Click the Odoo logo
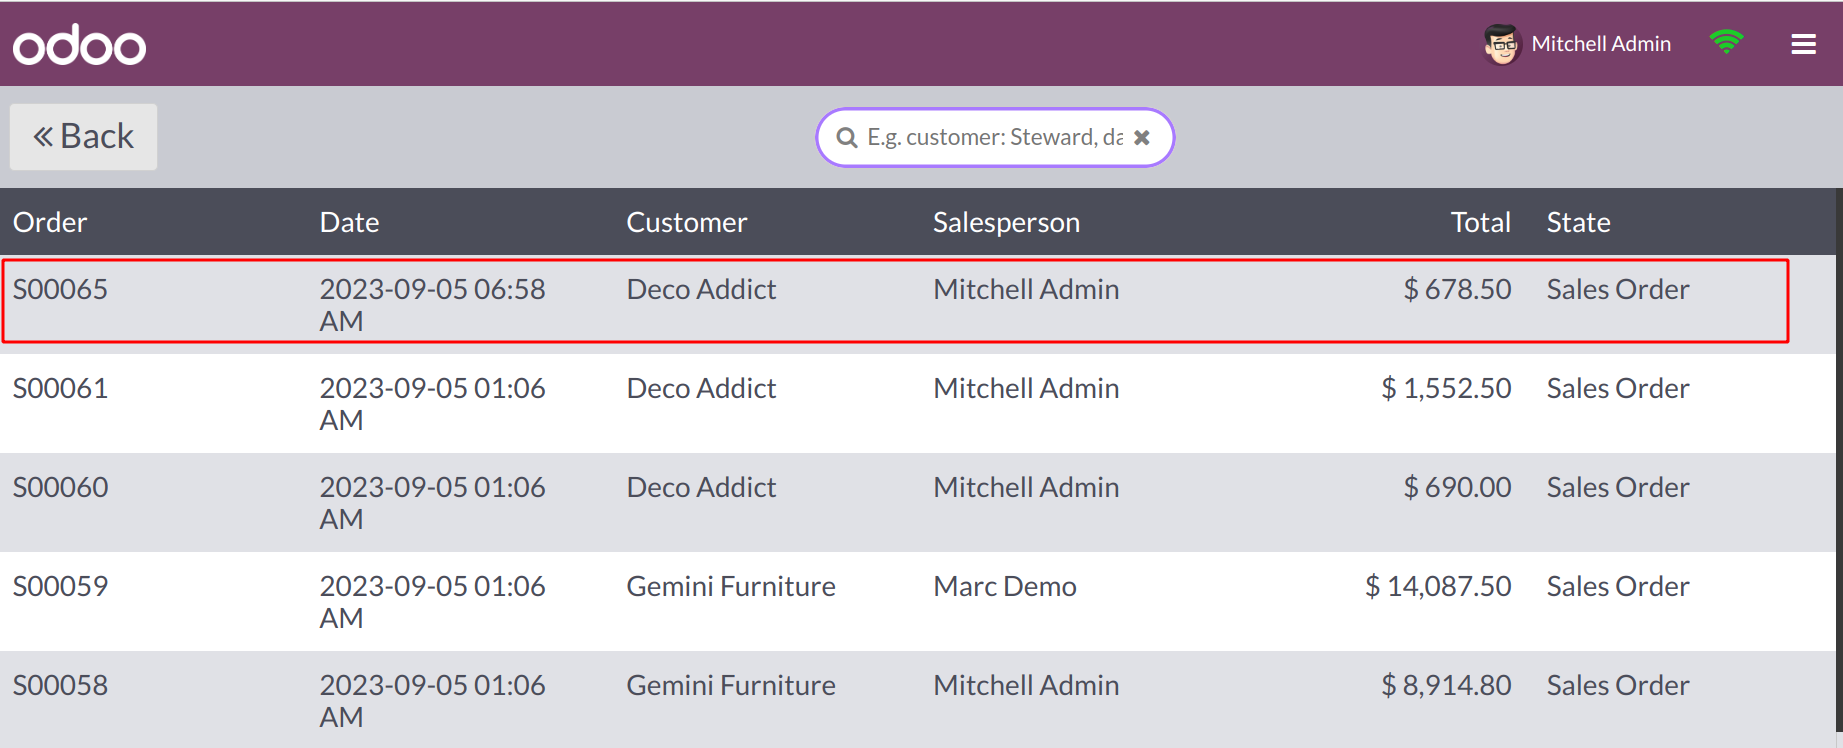This screenshot has width=1843, height=748. [79, 44]
